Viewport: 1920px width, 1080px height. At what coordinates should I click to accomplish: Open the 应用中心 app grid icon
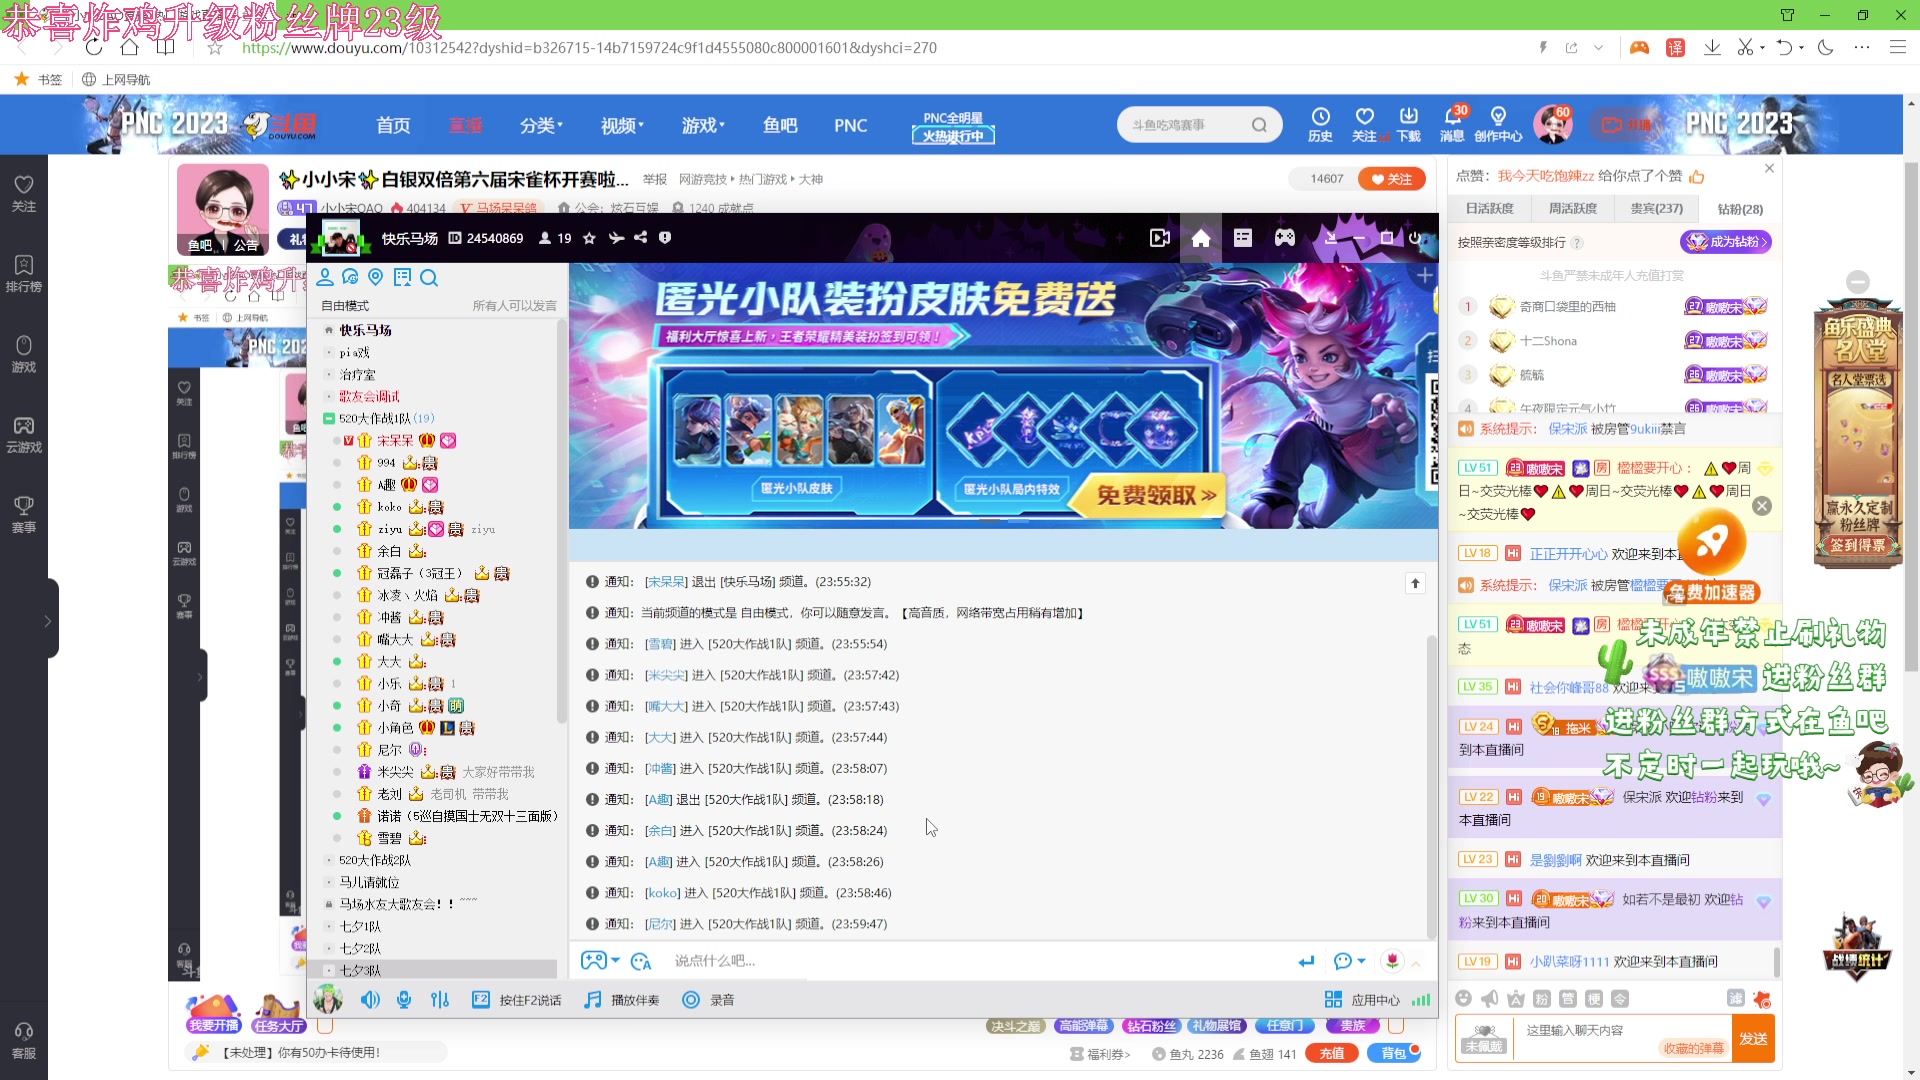pyautogui.click(x=1333, y=999)
